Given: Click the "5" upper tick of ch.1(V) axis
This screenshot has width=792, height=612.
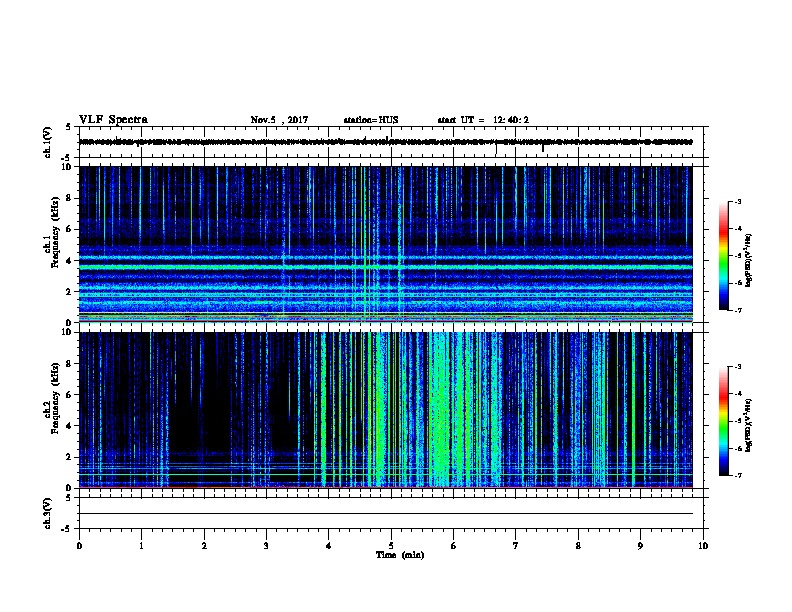Looking at the screenshot, I should pos(69,127).
